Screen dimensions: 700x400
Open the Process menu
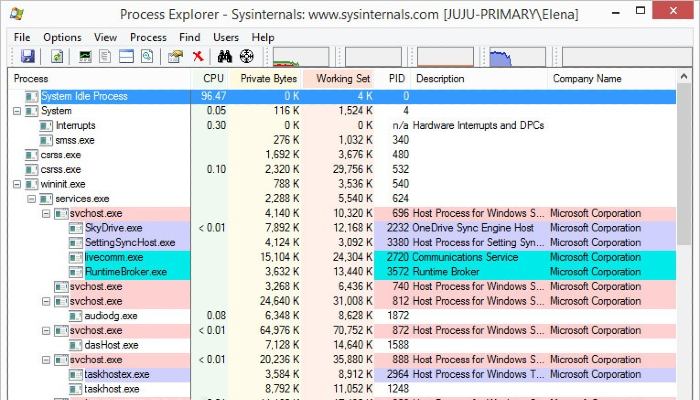148,38
